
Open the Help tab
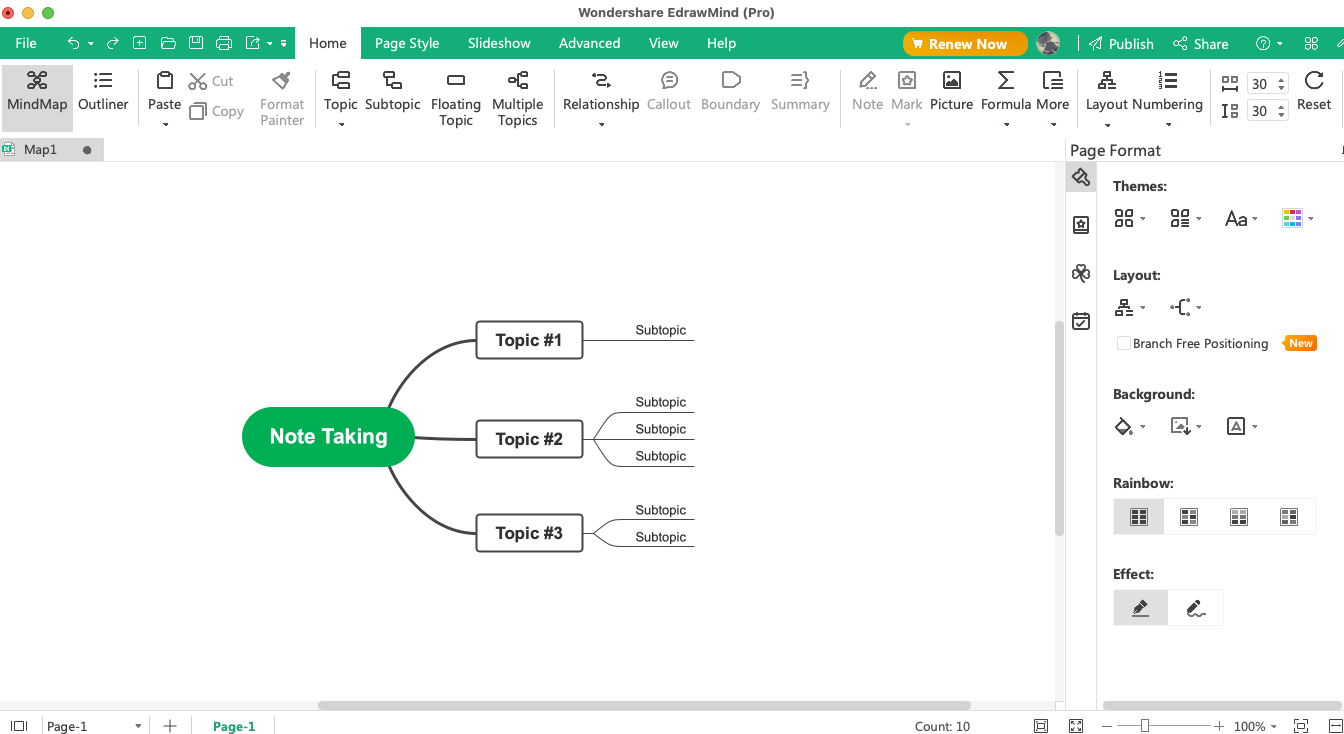coord(721,44)
